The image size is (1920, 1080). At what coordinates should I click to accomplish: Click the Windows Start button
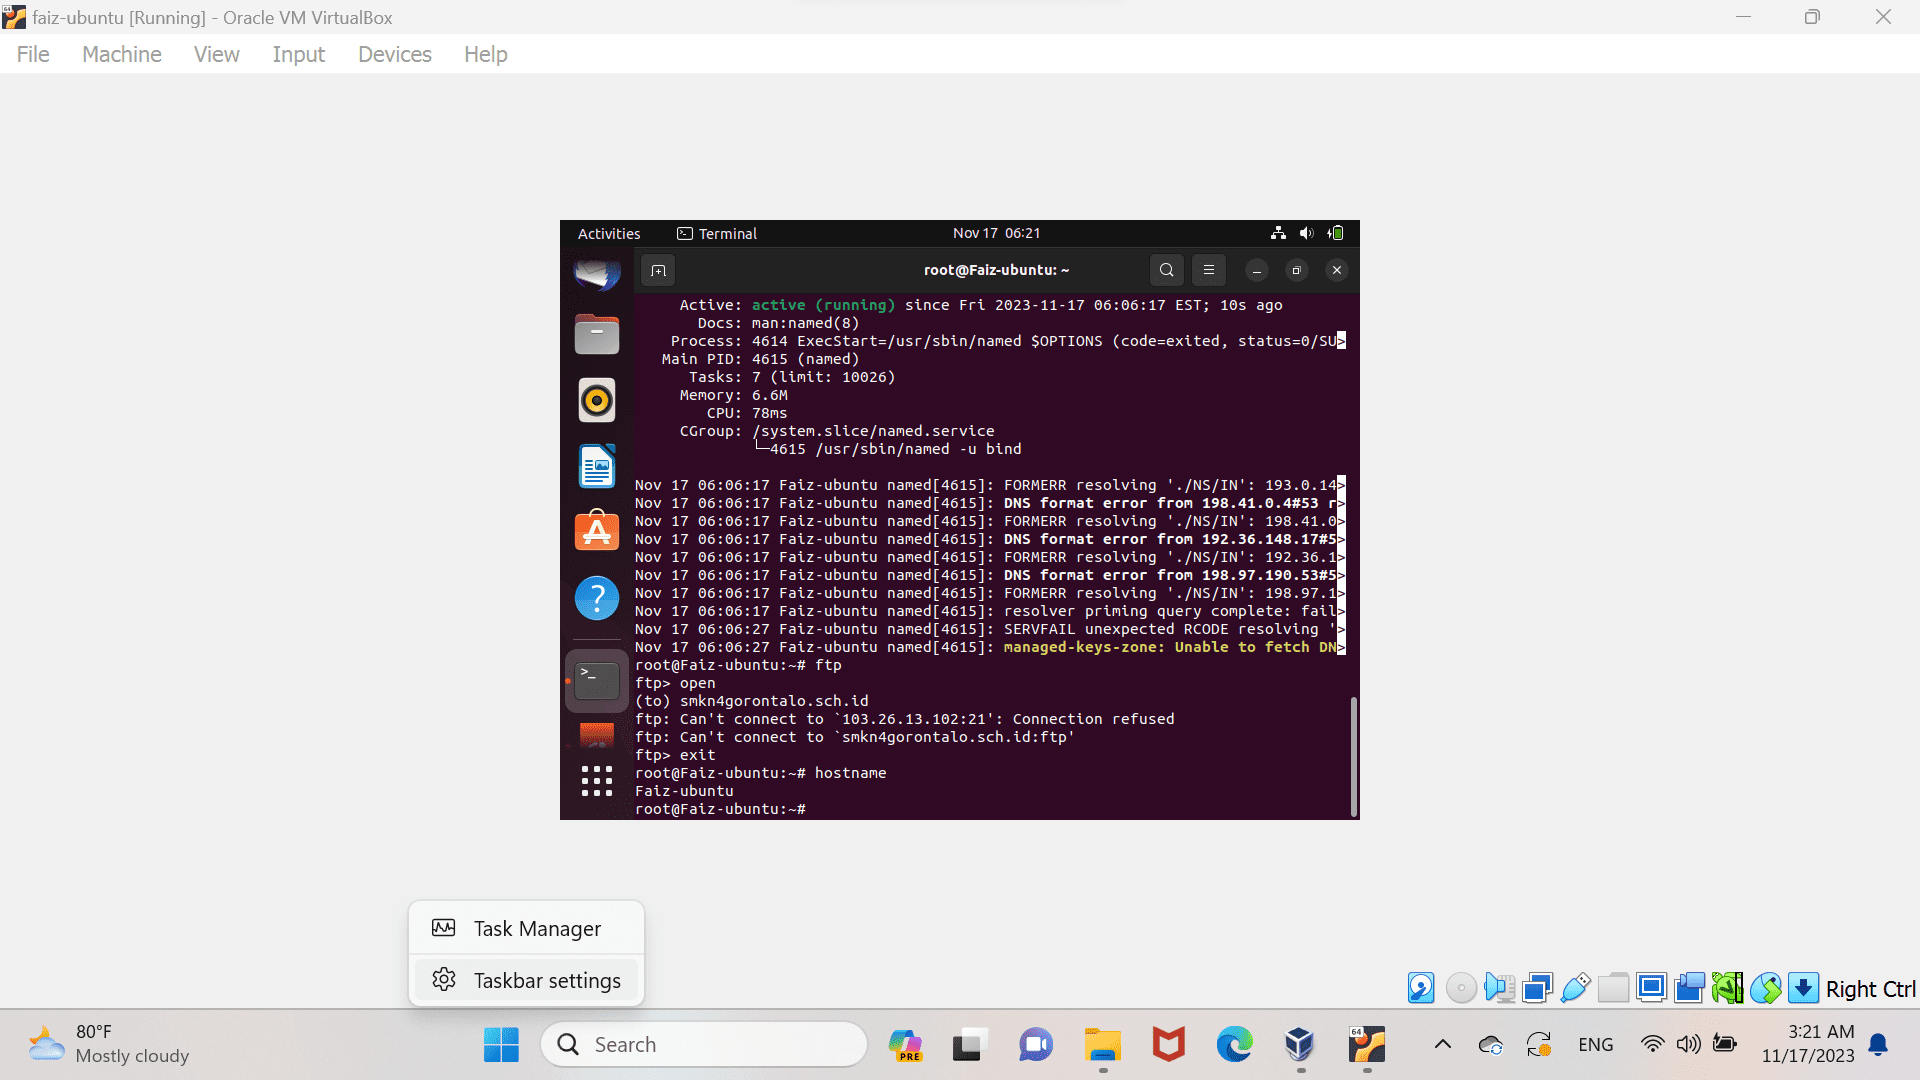501,1045
